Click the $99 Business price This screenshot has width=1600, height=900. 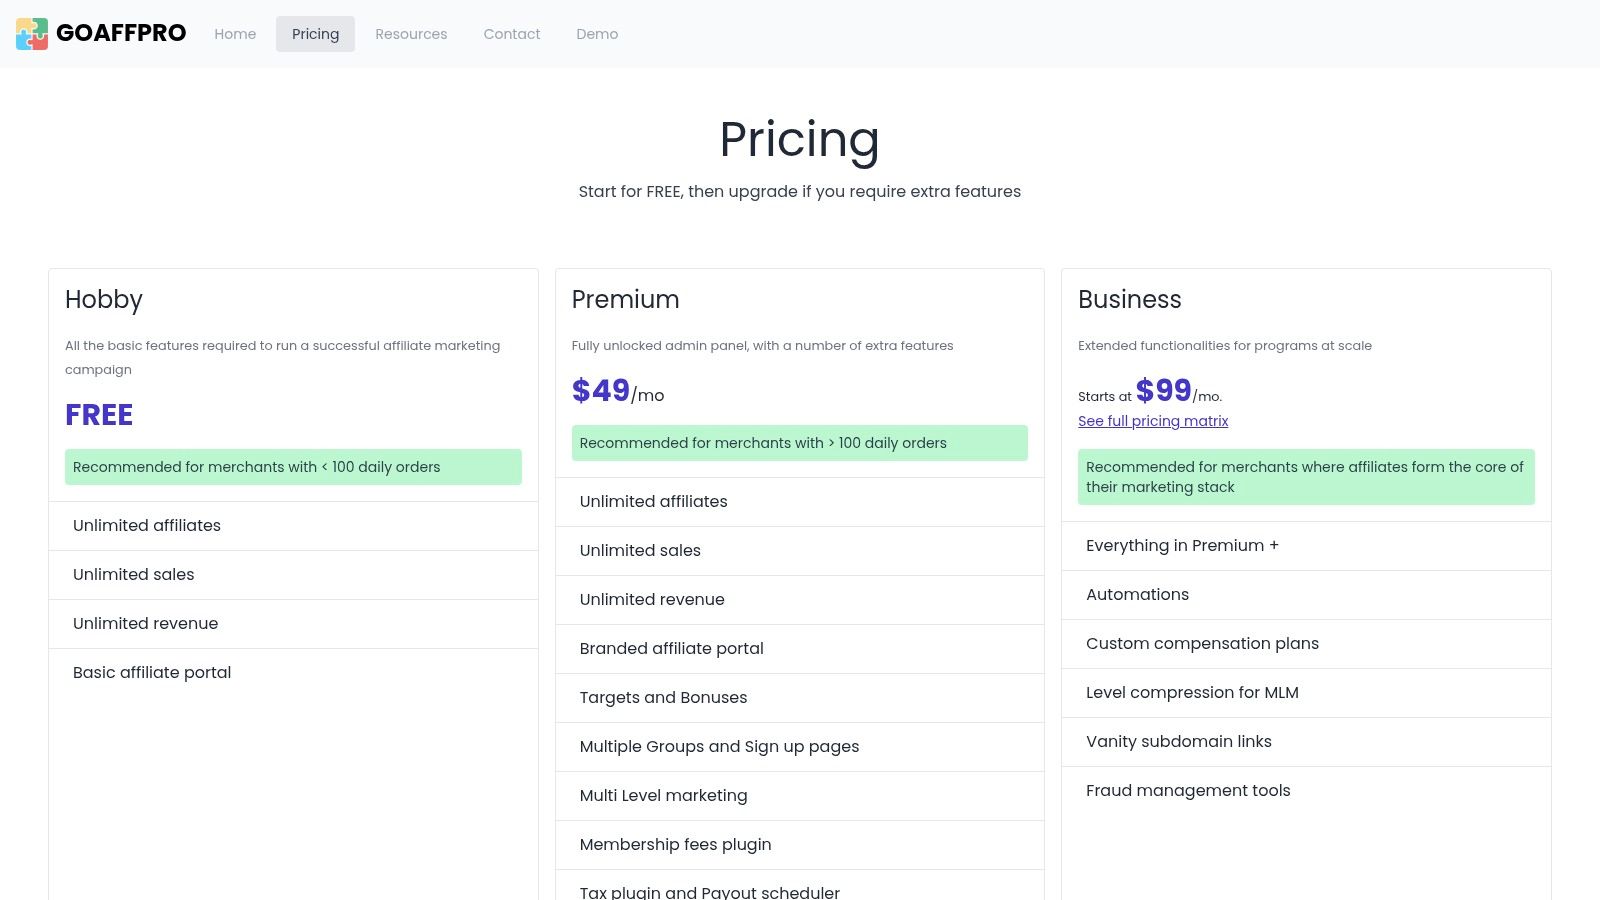click(1163, 391)
